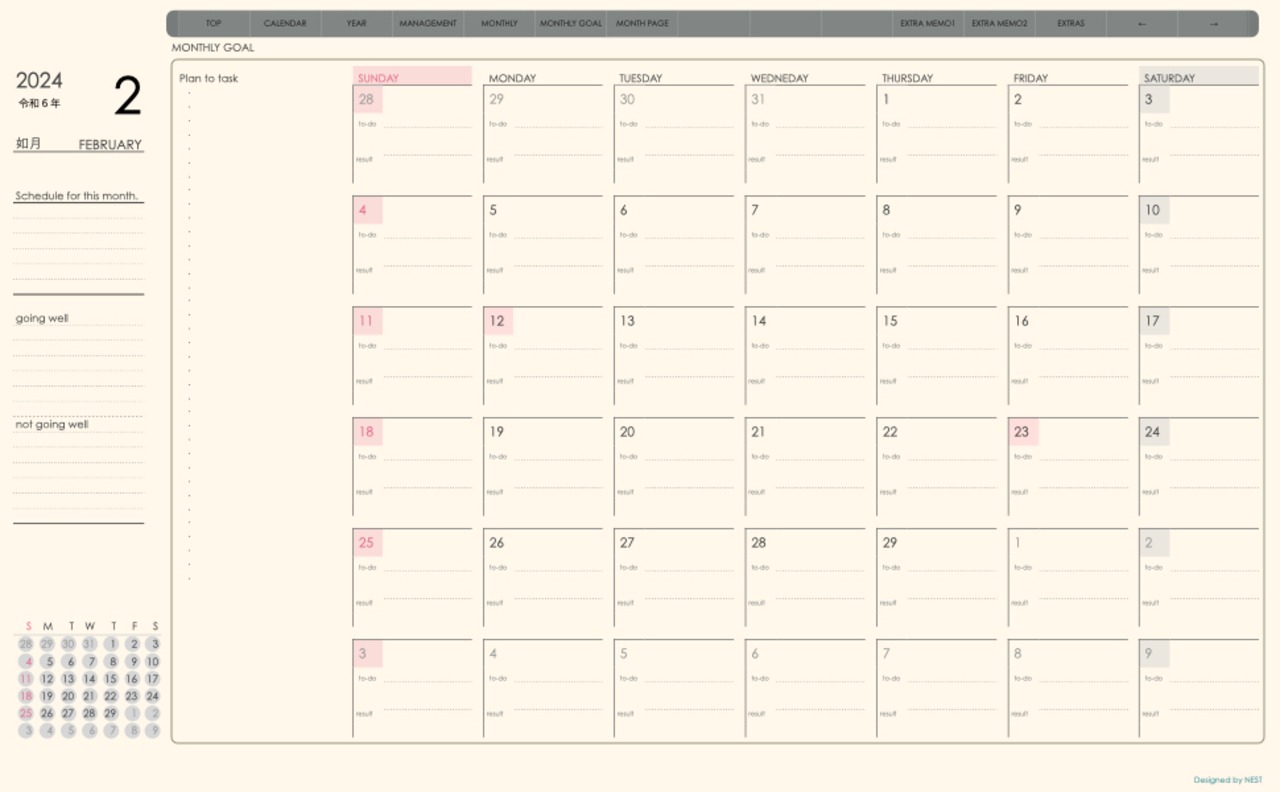Open the EXTRA MEMO1 tab

(927, 24)
